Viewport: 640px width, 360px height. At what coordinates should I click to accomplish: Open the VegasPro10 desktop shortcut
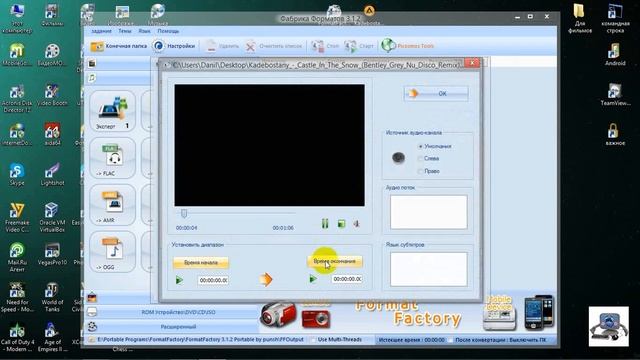point(52,253)
